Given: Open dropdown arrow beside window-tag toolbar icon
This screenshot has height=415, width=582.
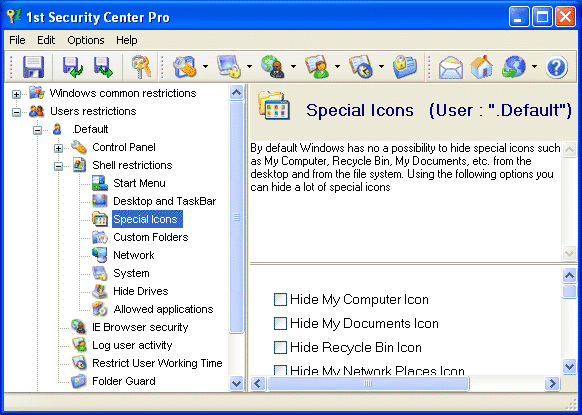Looking at the screenshot, I should click(205, 67).
